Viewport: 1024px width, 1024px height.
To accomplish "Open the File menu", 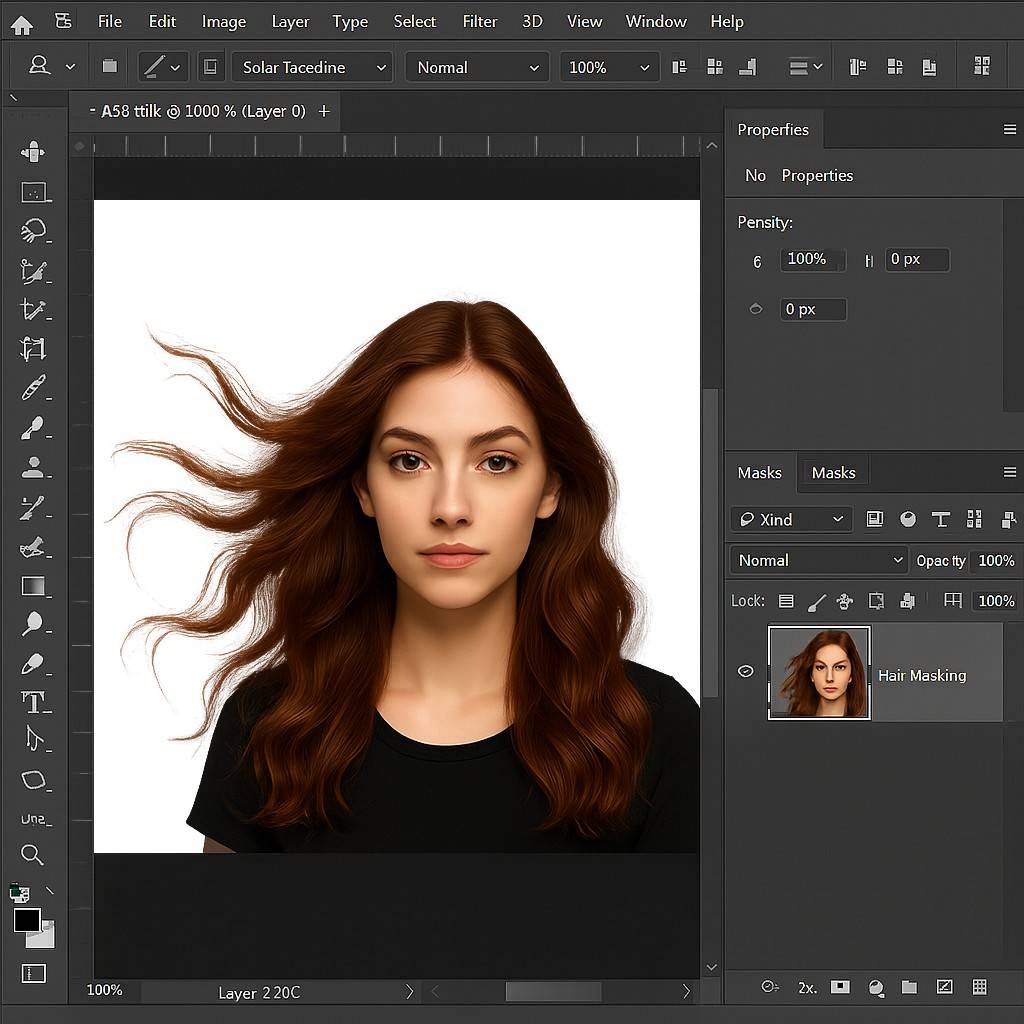I will point(110,22).
